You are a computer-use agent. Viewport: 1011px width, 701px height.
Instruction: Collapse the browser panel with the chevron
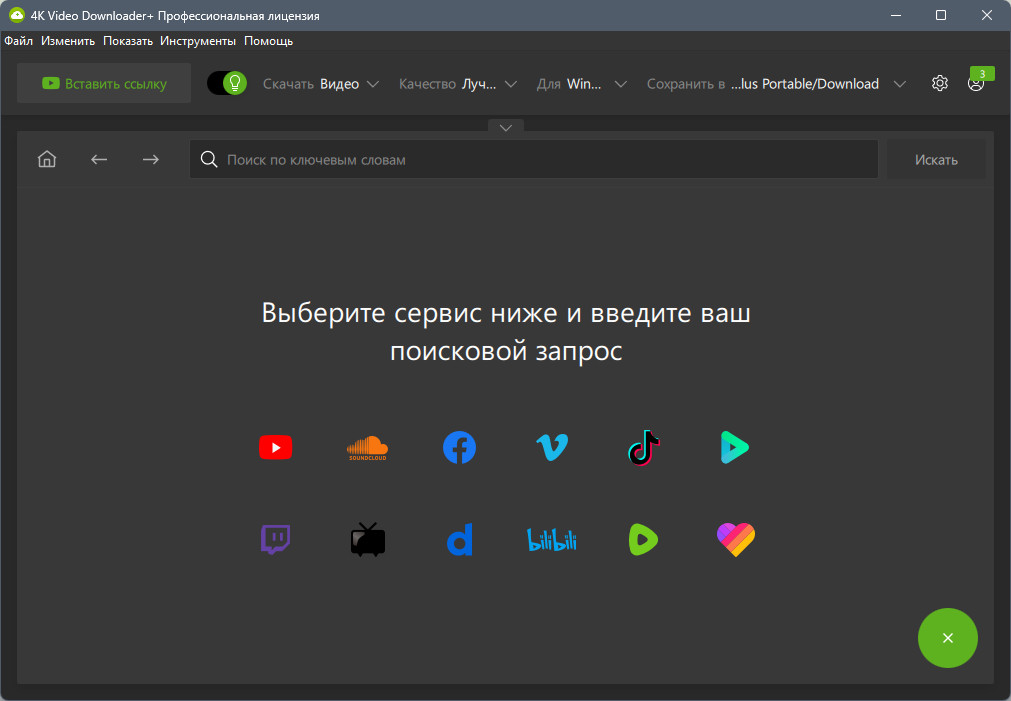coord(505,127)
